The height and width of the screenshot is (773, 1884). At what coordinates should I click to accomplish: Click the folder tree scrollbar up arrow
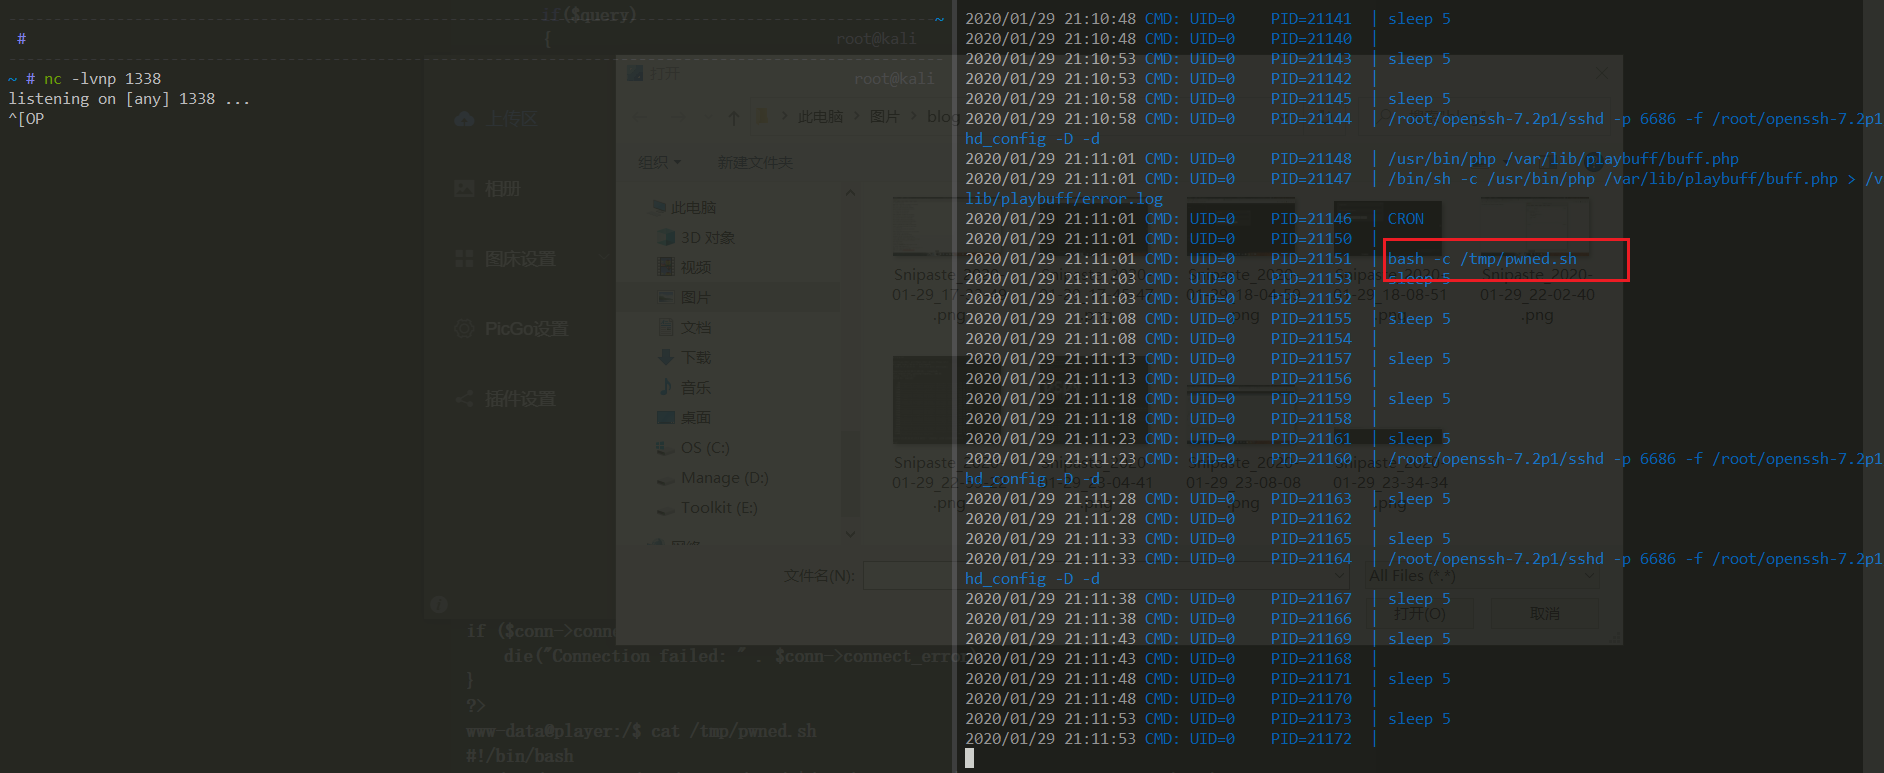pos(850,192)
